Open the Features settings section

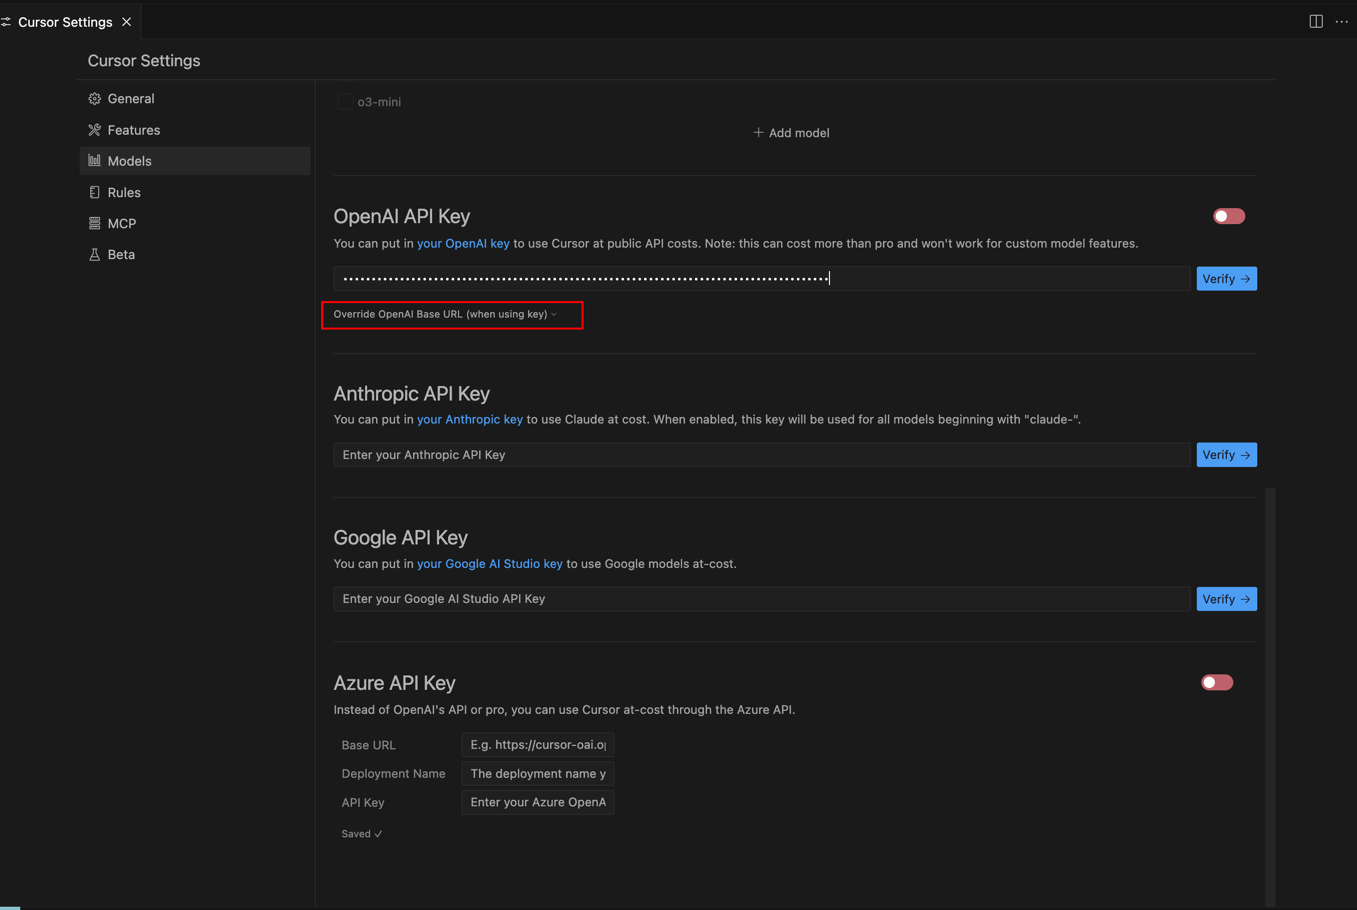195,130
